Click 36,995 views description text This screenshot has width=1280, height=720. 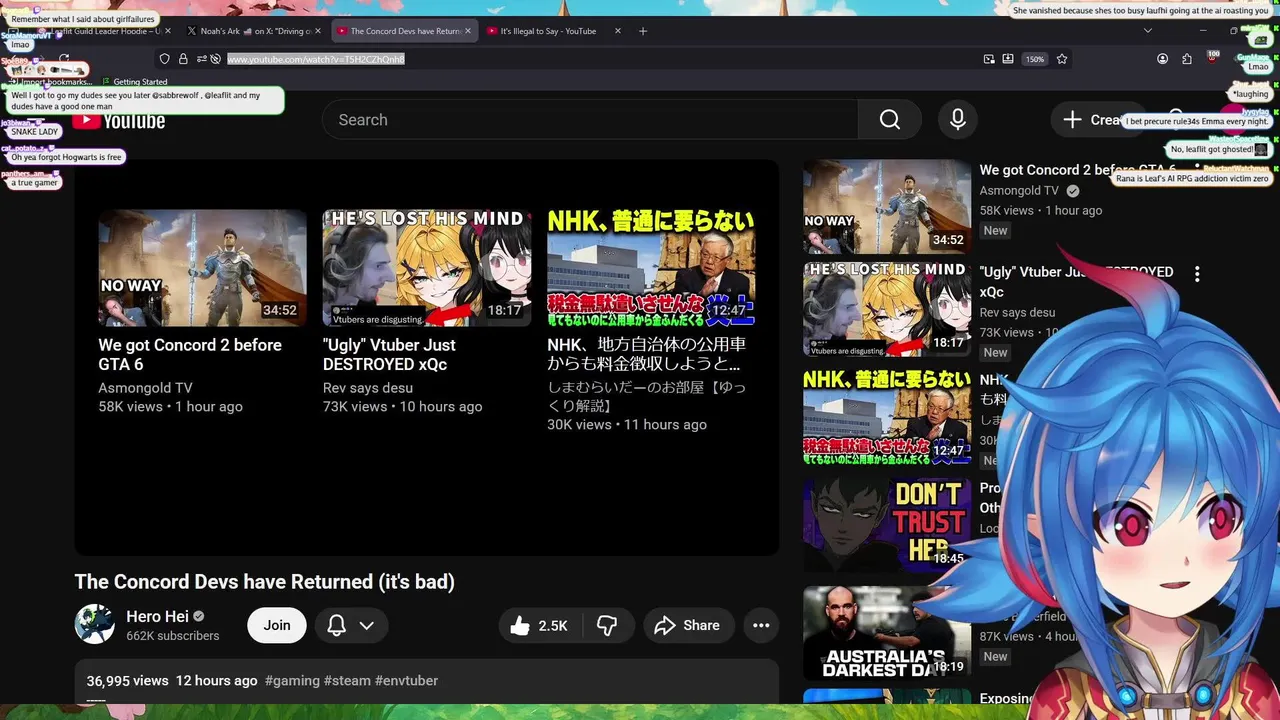tap(127, 681)
